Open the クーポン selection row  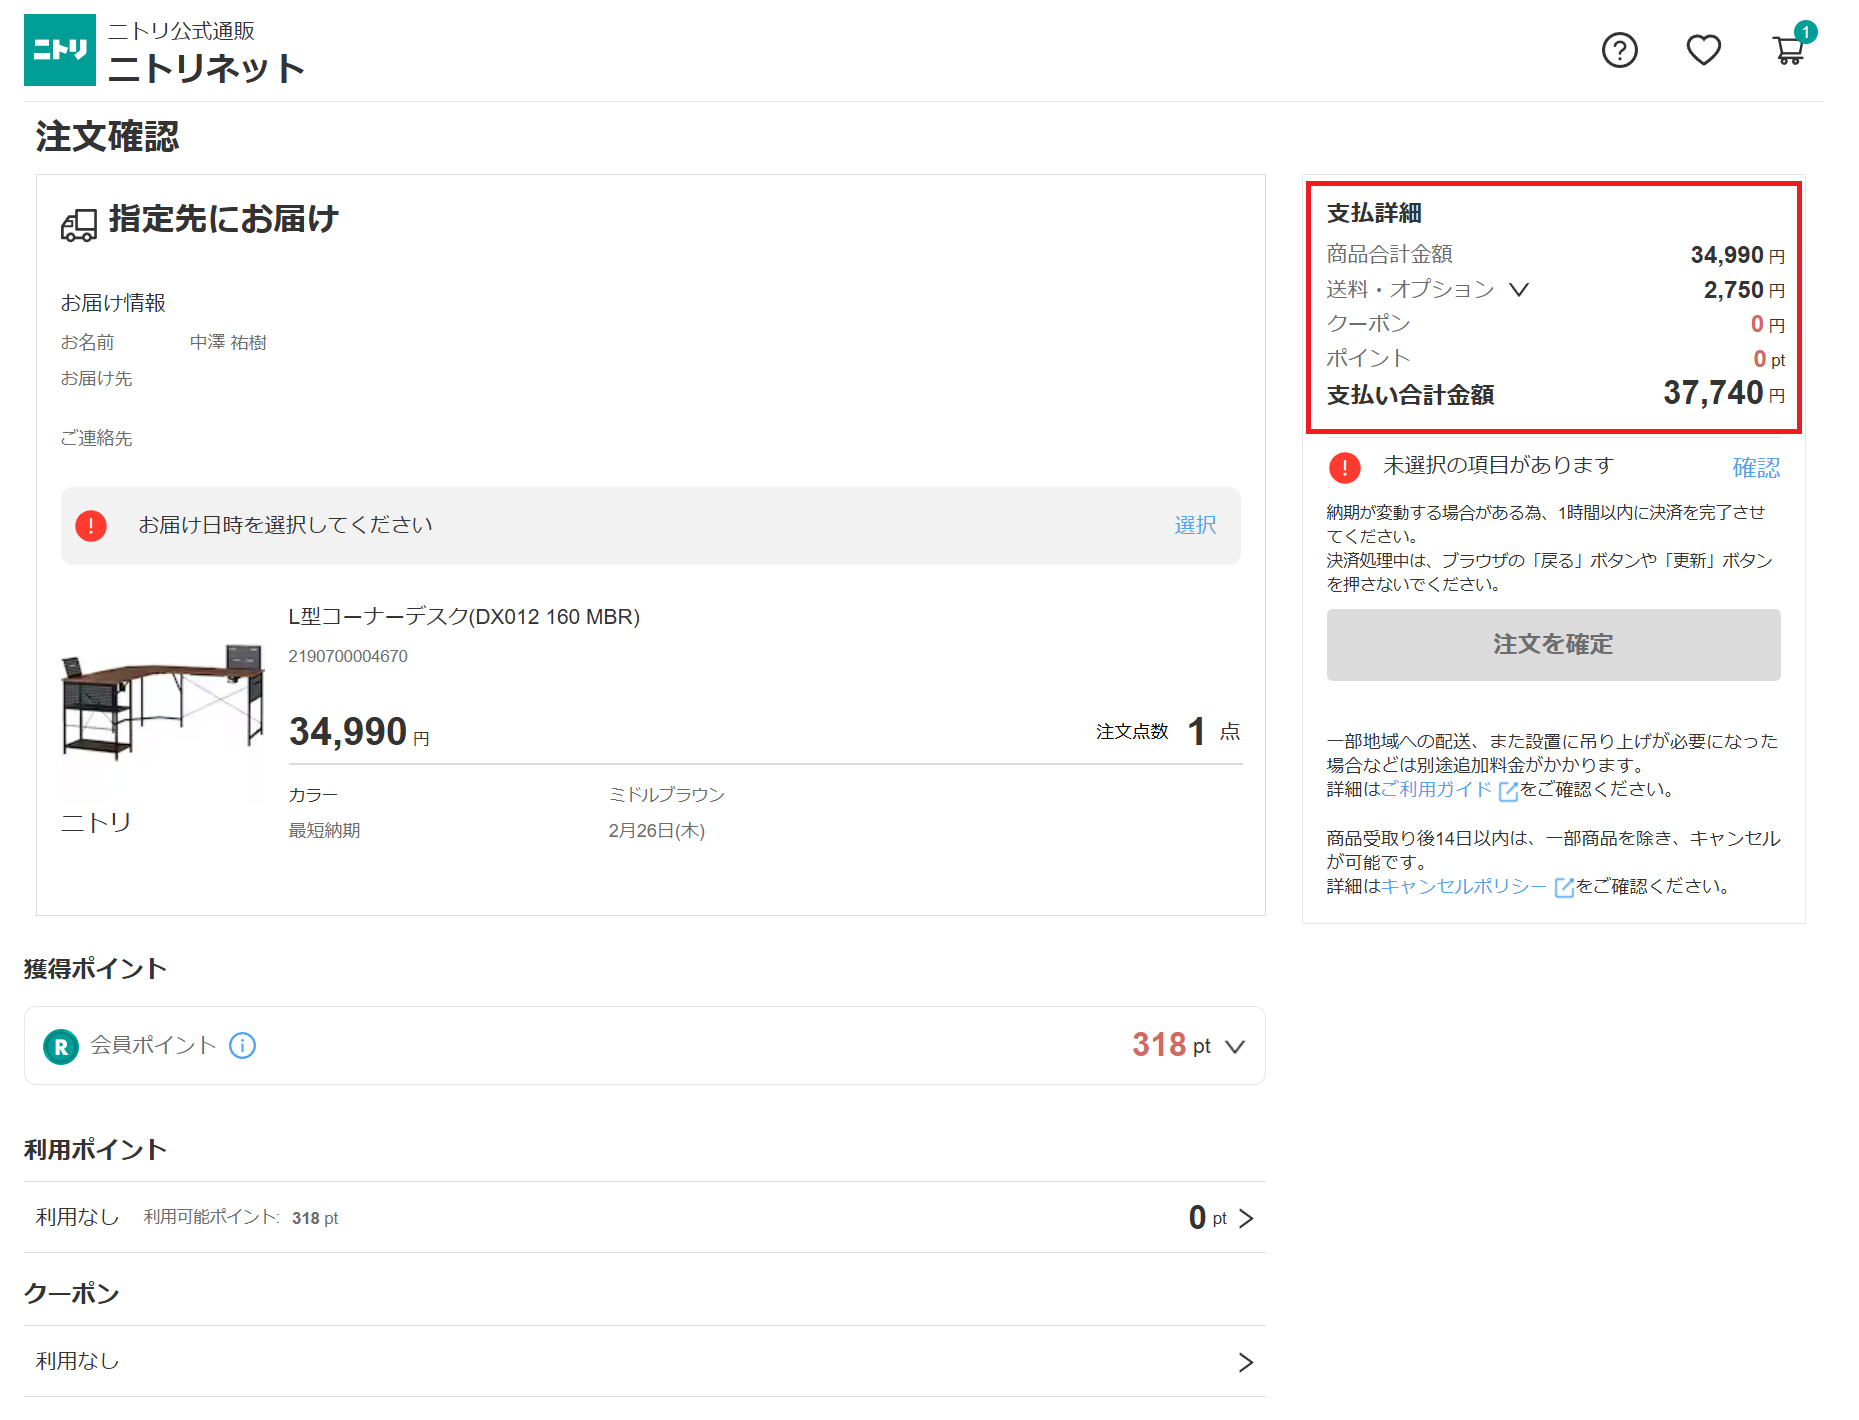coord(1245,1361)
